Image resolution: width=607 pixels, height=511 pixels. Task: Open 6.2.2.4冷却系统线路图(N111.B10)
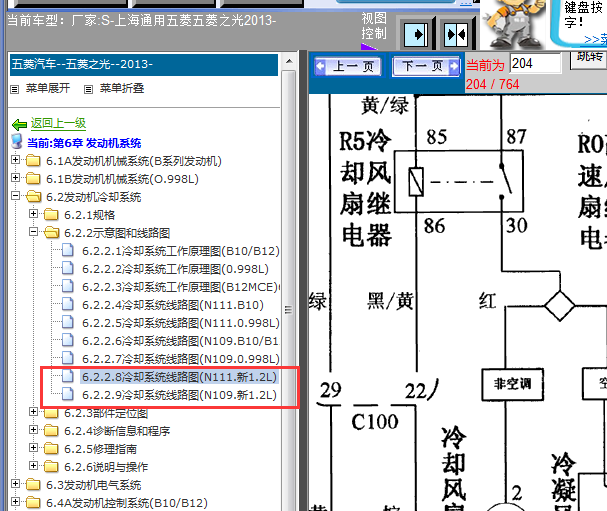173,305
